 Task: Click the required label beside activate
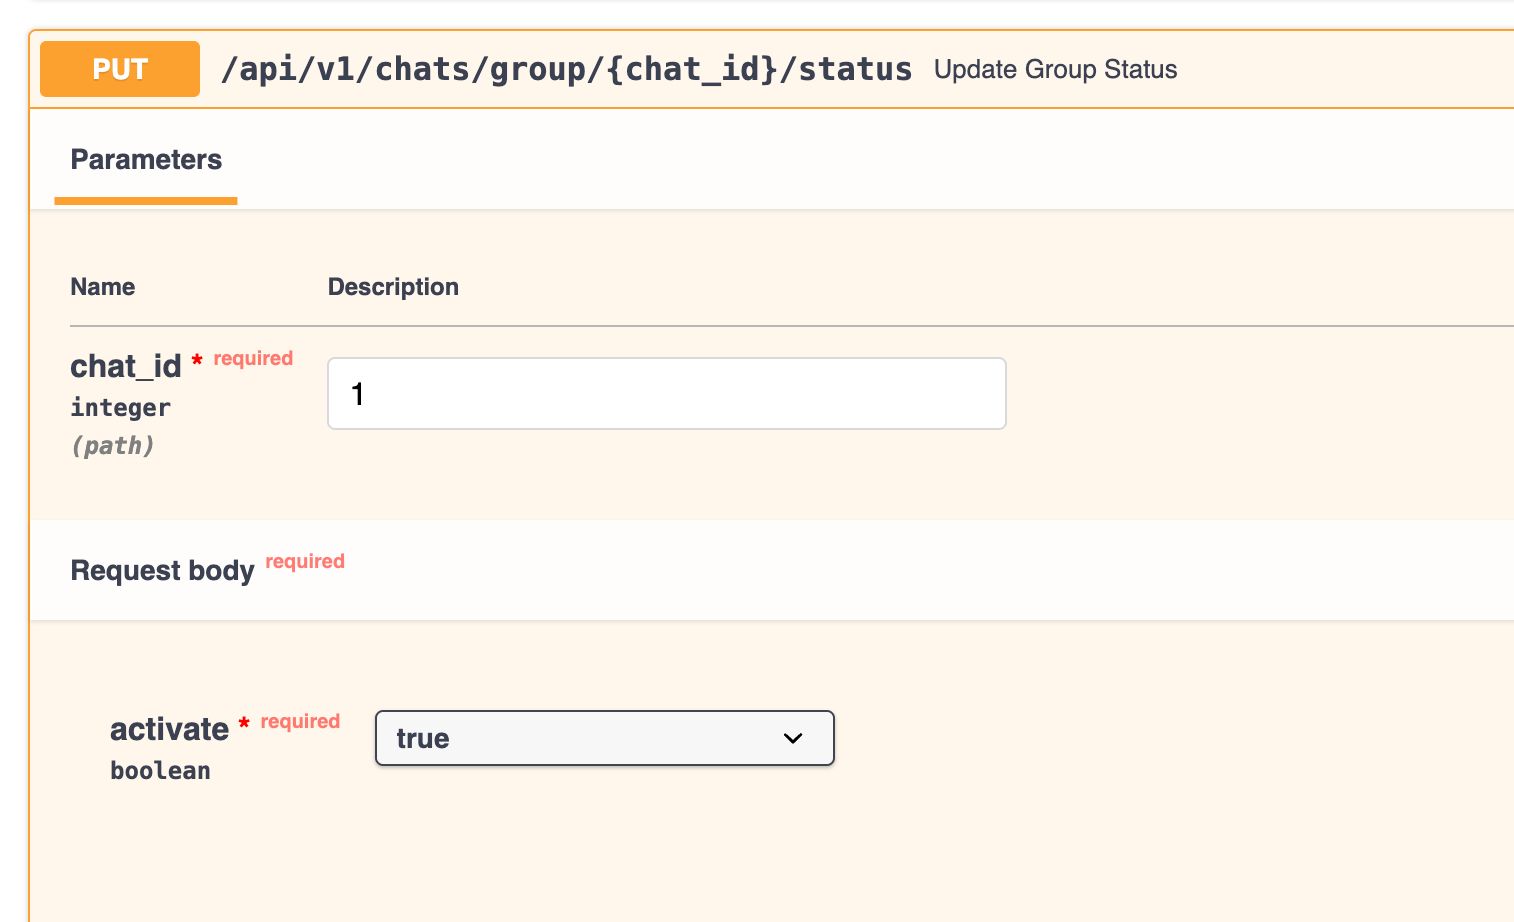pyautogui.click(x=300, y=721)
